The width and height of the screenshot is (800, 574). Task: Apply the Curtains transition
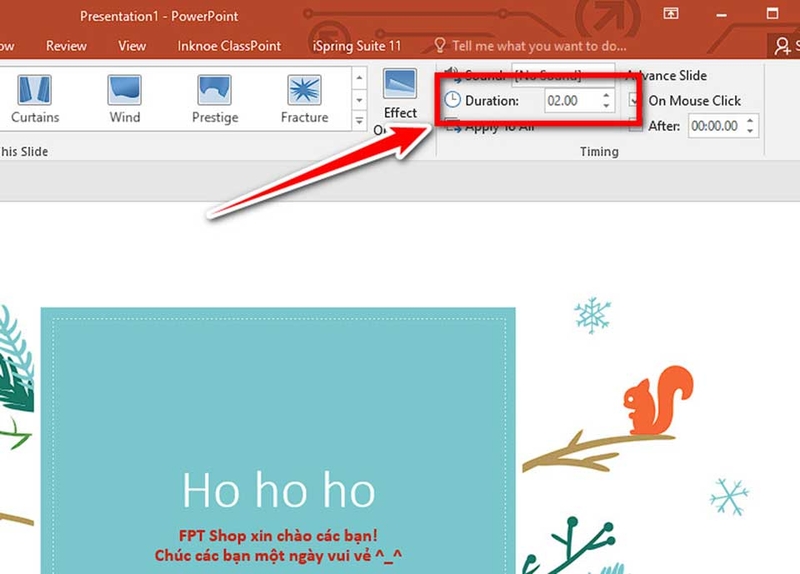tap(35, 99)
